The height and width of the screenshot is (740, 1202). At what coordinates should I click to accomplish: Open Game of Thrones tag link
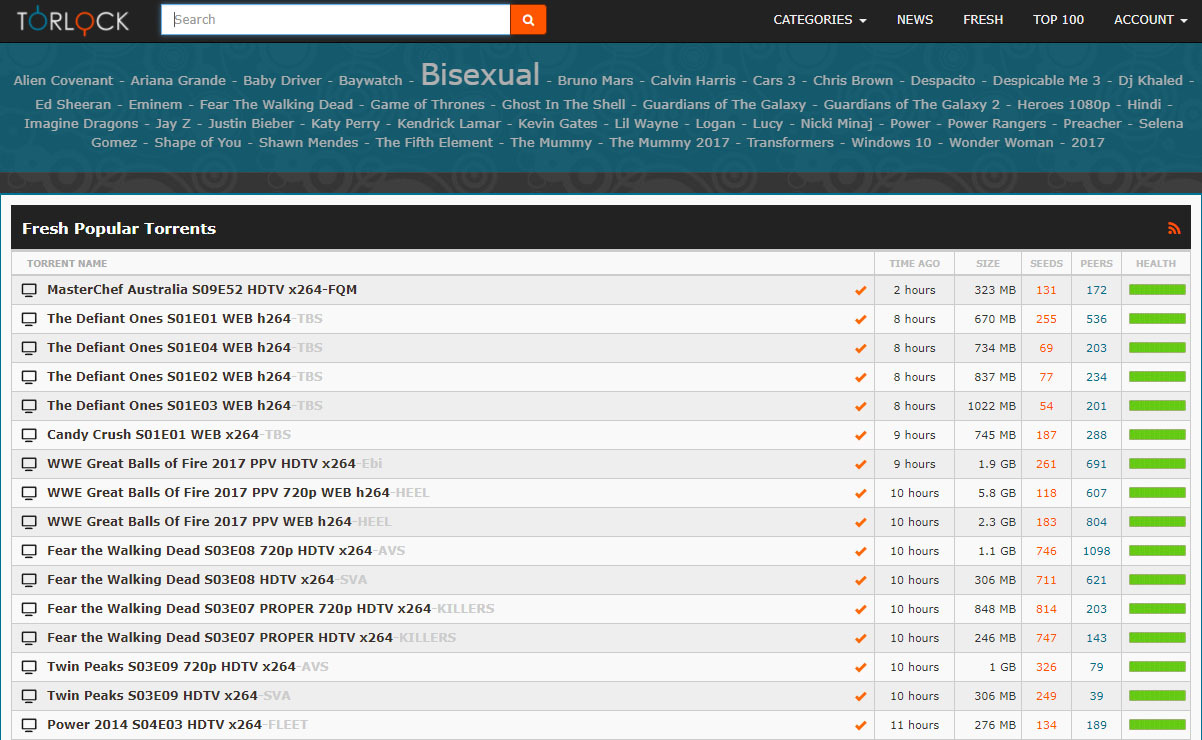427,104
